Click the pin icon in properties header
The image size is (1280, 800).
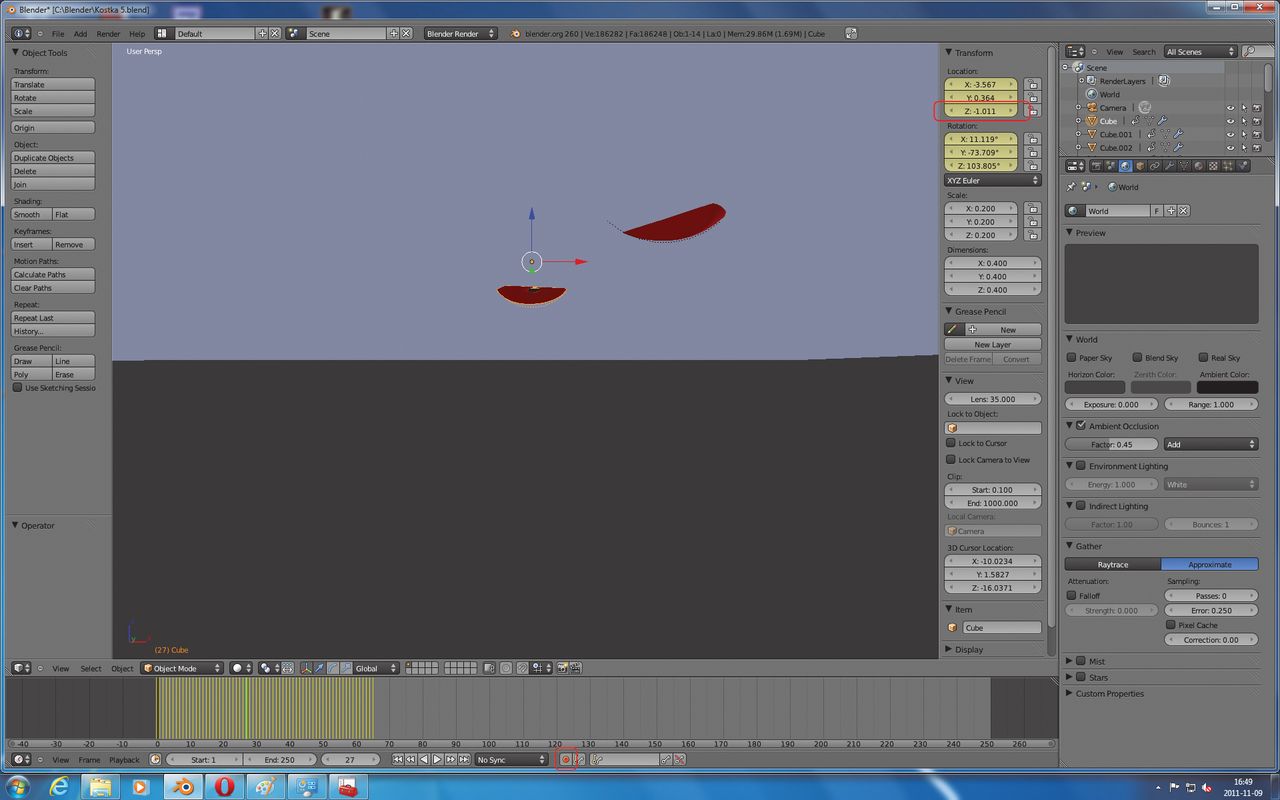pyautogui.click(x=1071, y=187)
